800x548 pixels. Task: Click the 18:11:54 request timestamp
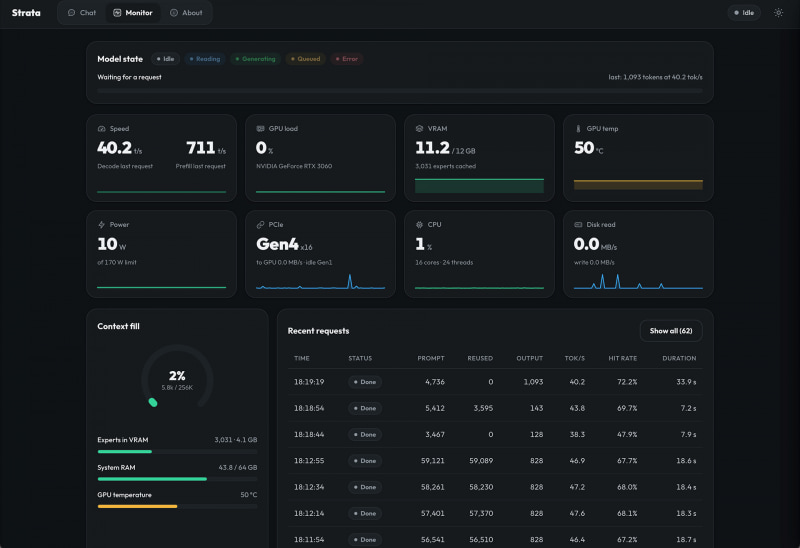pos(309,539)
